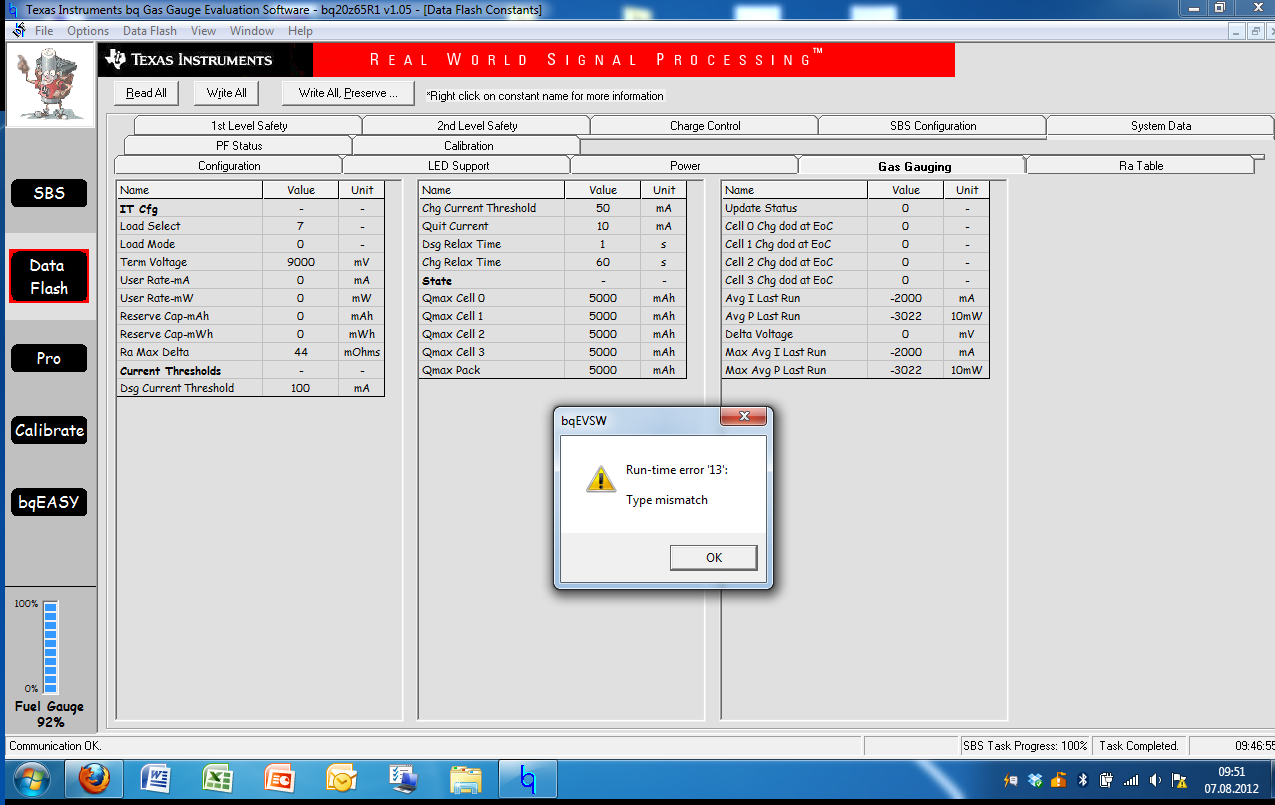Open Word from the taskbar

(156, 778)
